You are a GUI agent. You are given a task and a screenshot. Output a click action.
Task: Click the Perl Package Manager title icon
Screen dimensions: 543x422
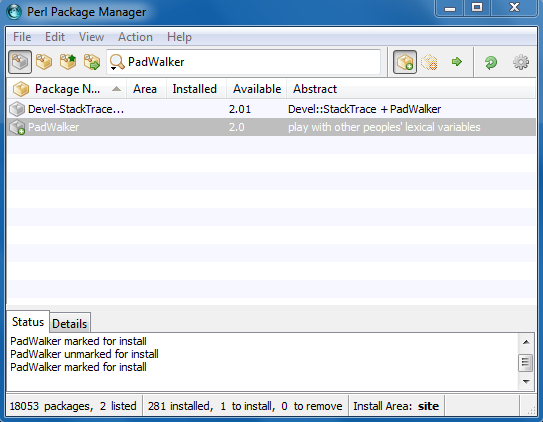(x=14, y=12)
